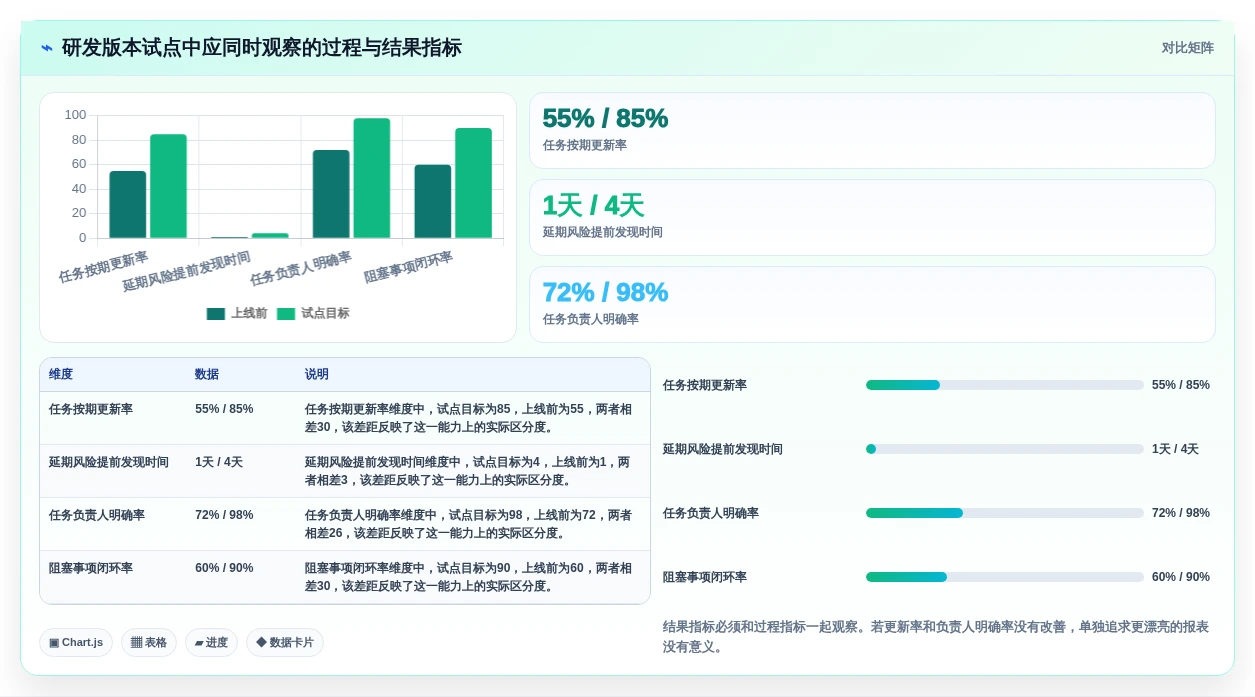The height and width of the screenshot is (697, 1255).
Task: Click 试点目标 bar for 阻塞事项闭环率 in chart
Action: click(x=473, y=183)
